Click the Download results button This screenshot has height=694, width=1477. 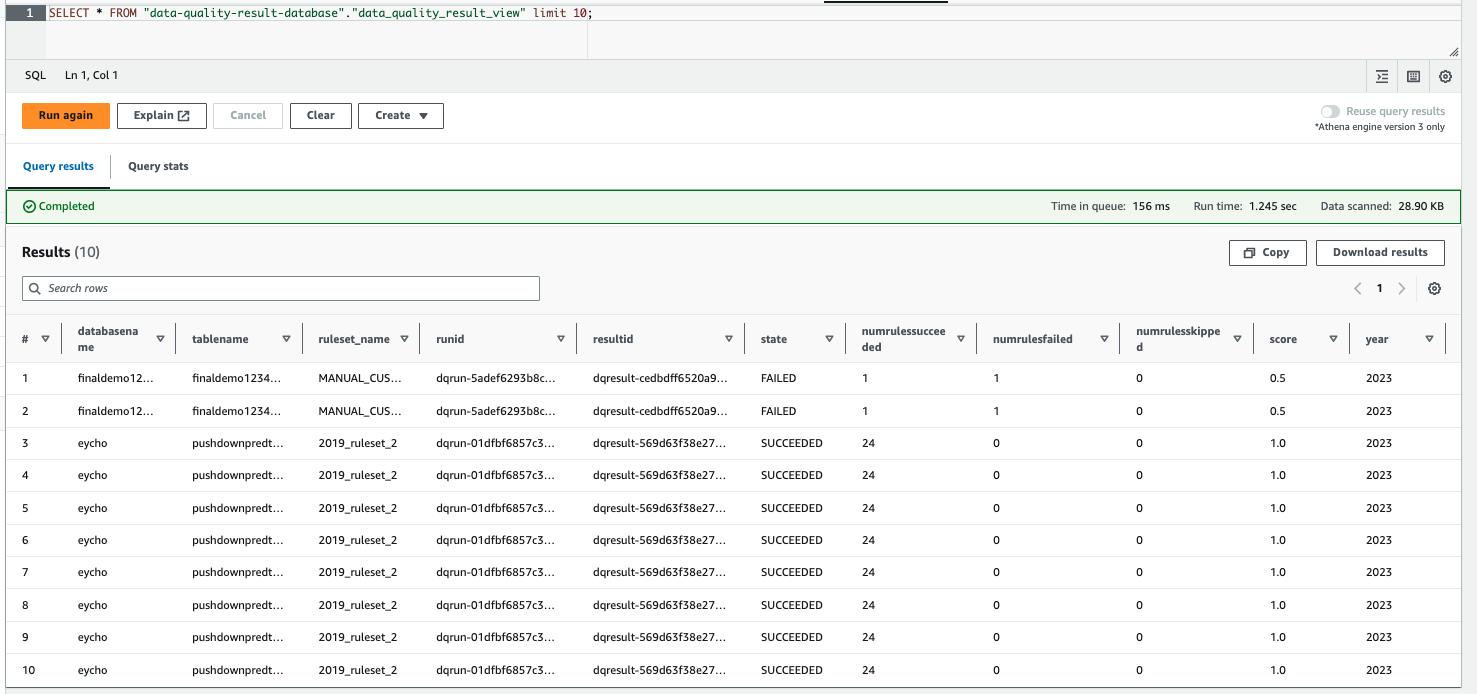(1380, 253)
